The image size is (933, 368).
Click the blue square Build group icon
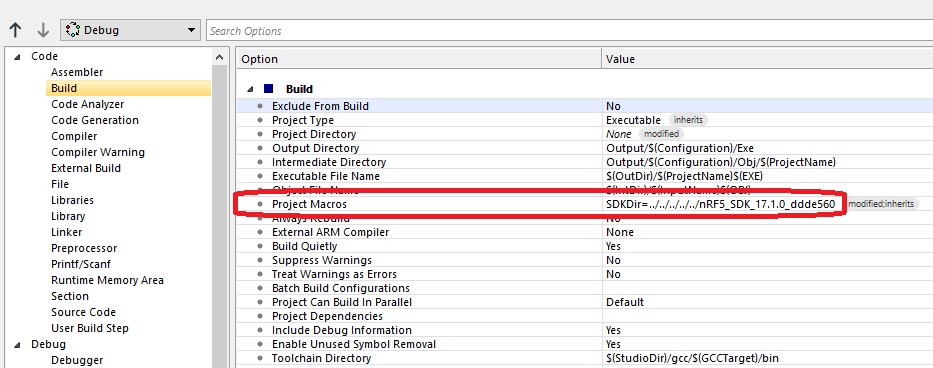pos(268,89)
